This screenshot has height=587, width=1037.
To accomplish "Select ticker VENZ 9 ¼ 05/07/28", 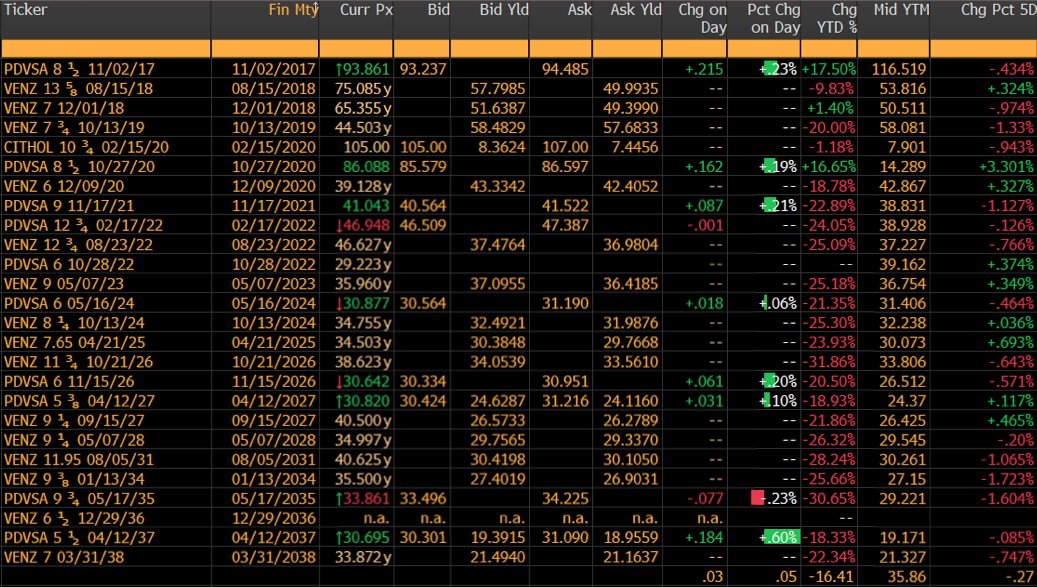I will (x=73, y=440).
